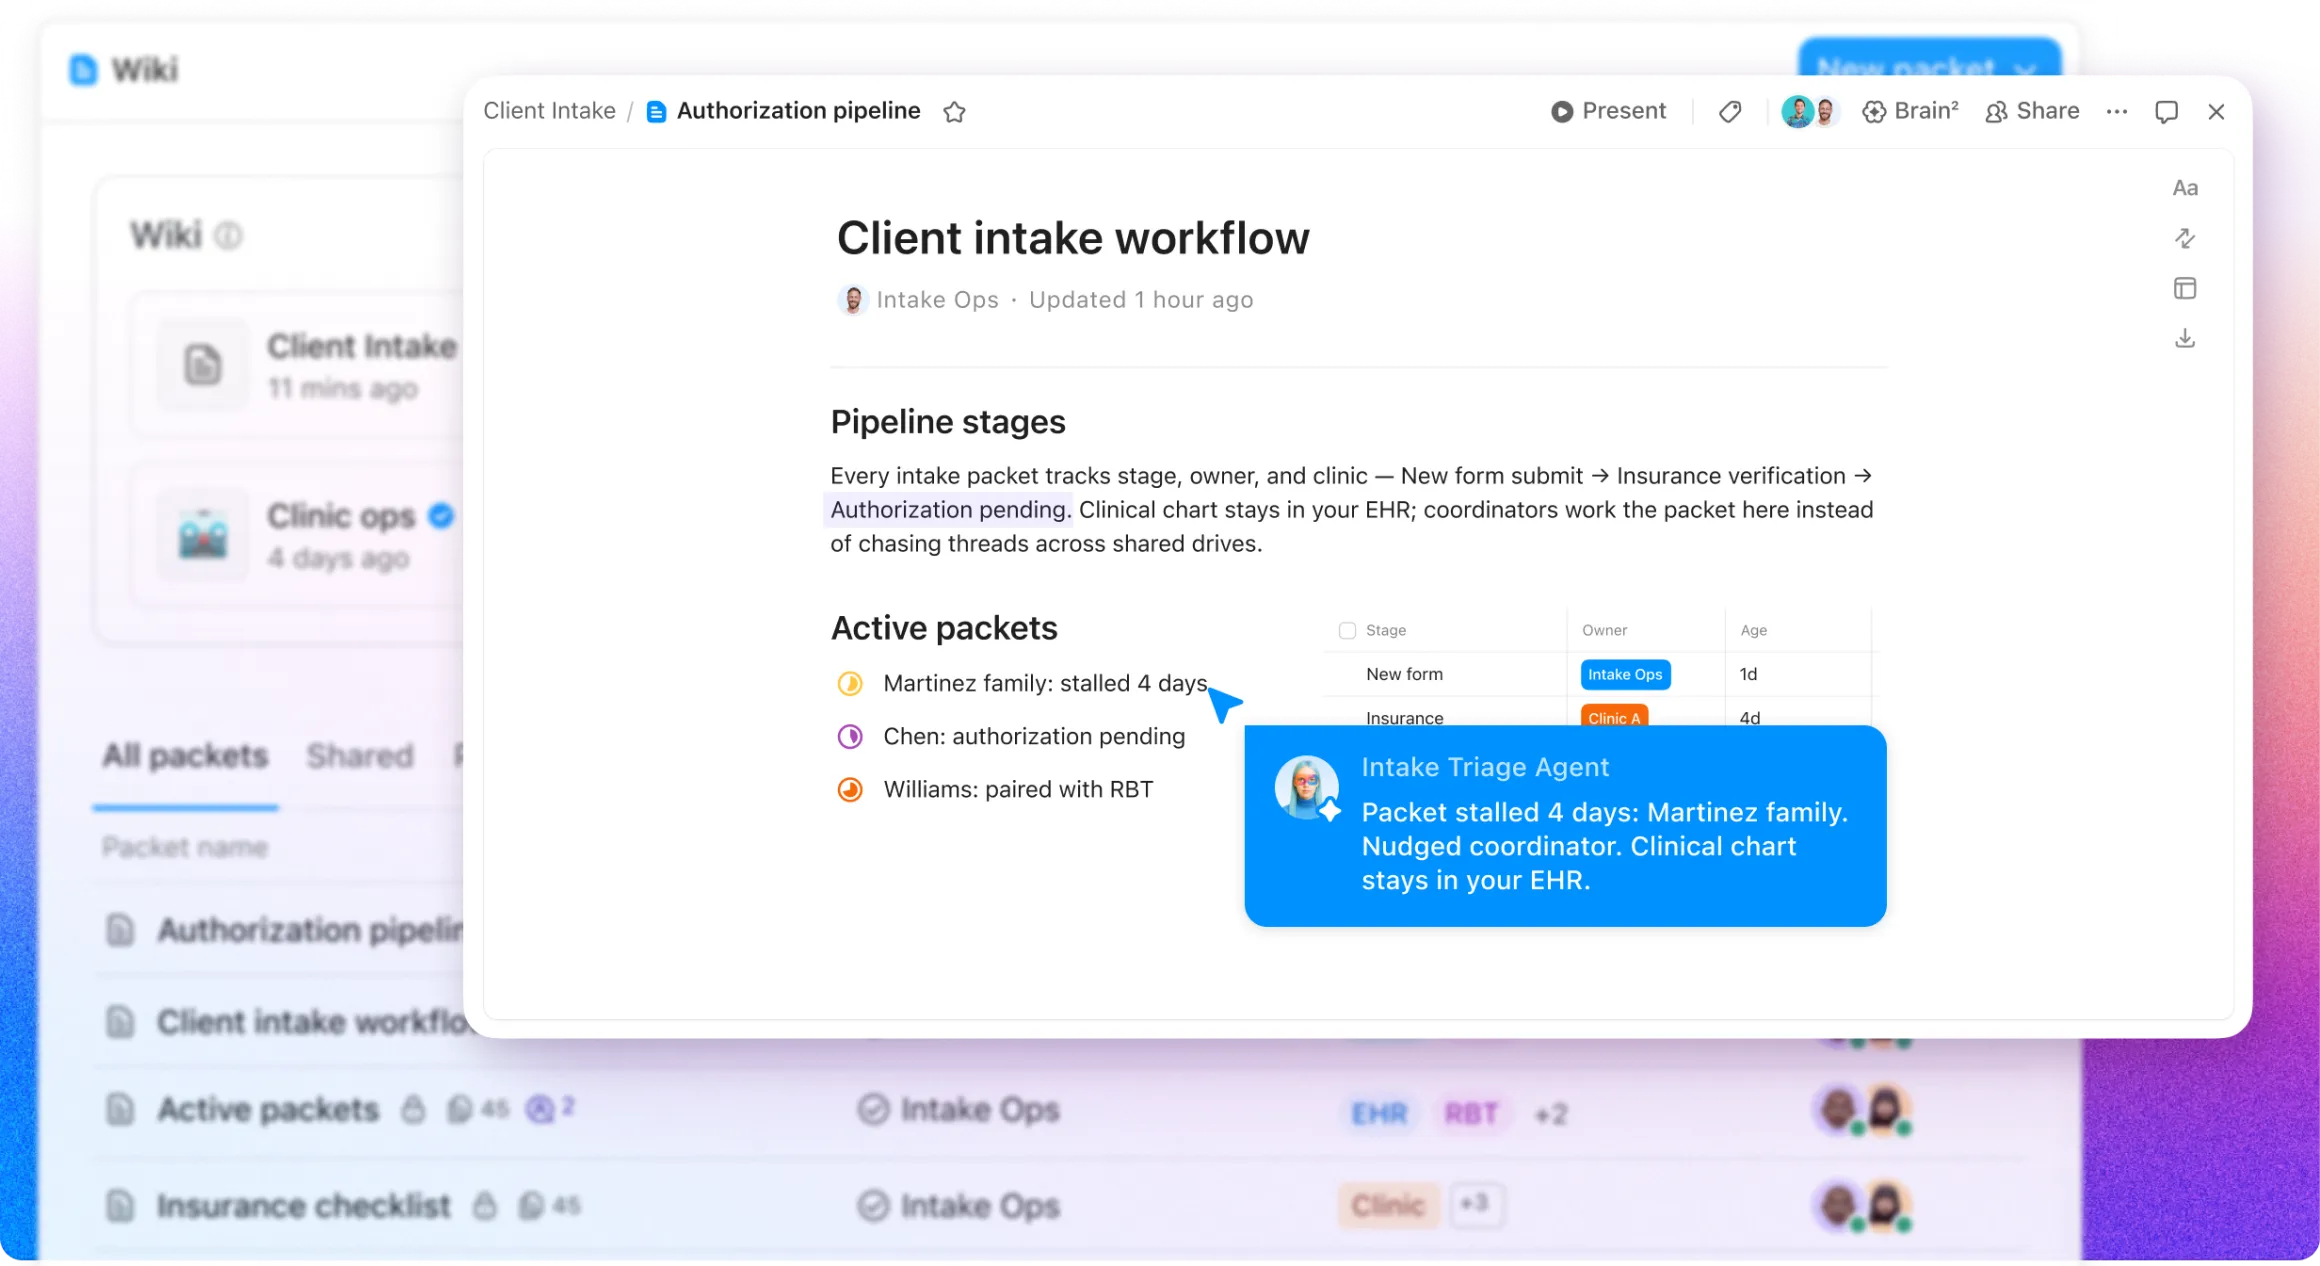The height and width of the screenshot is (1266, 2320).
Task: Open the three-dot more options menu
Action: [2116, 112]
